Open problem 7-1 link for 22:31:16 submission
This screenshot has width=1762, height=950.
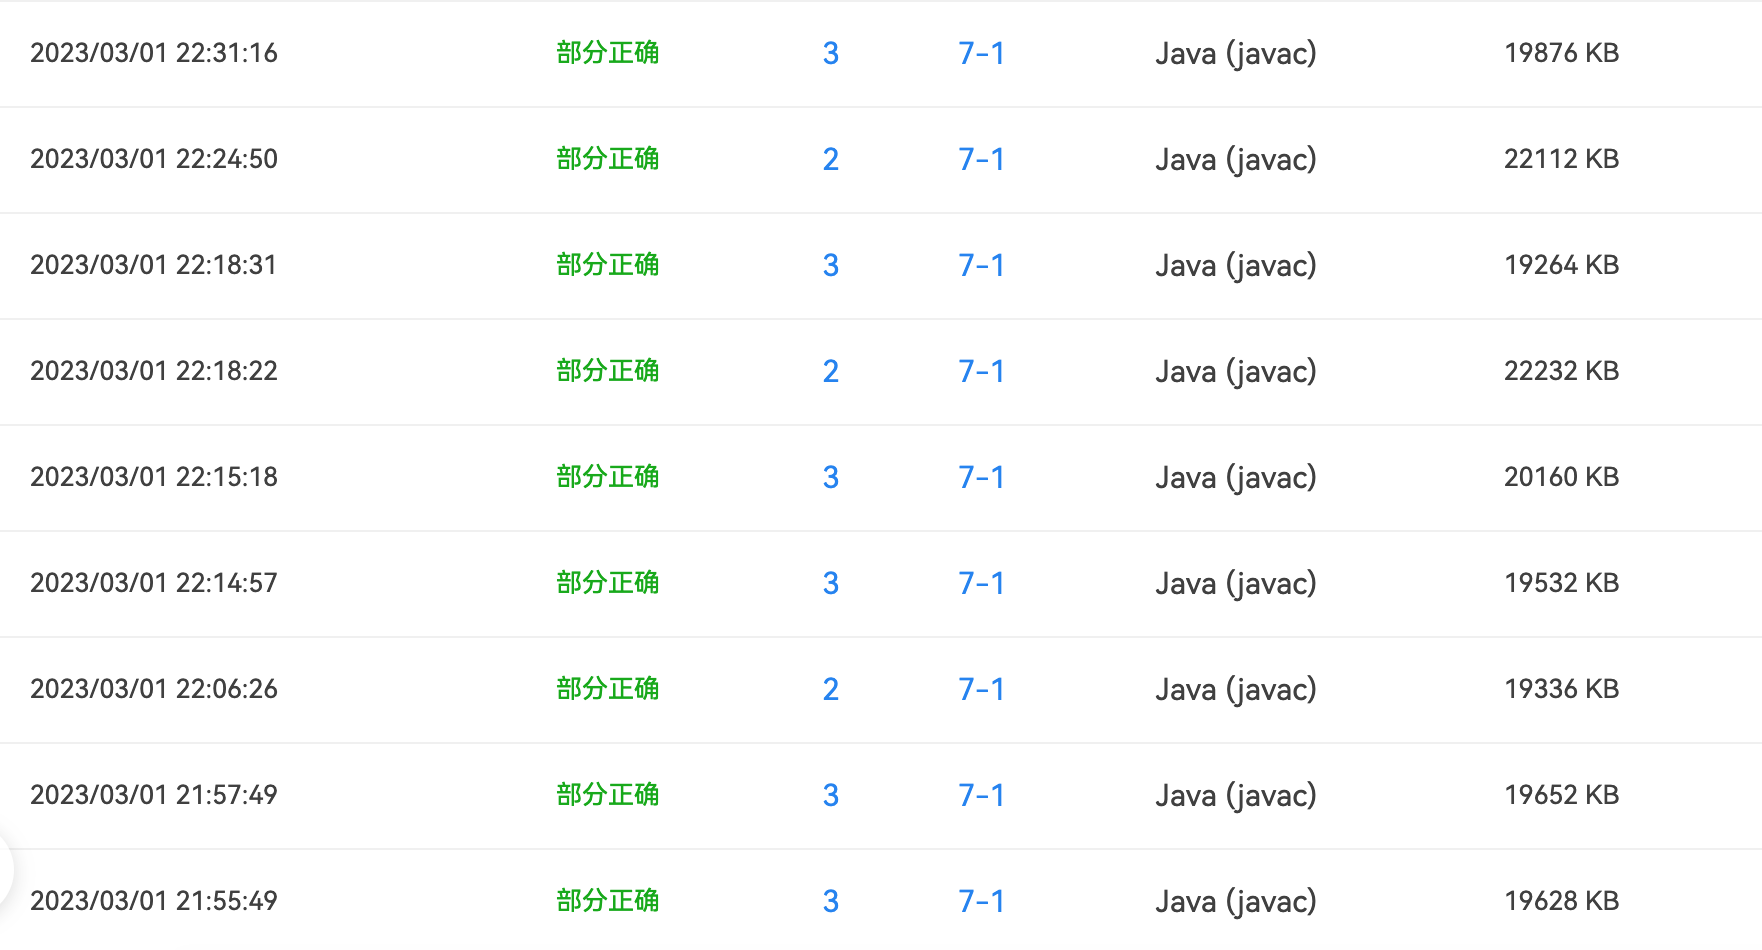pyautogui.click(x=981, y=53)
